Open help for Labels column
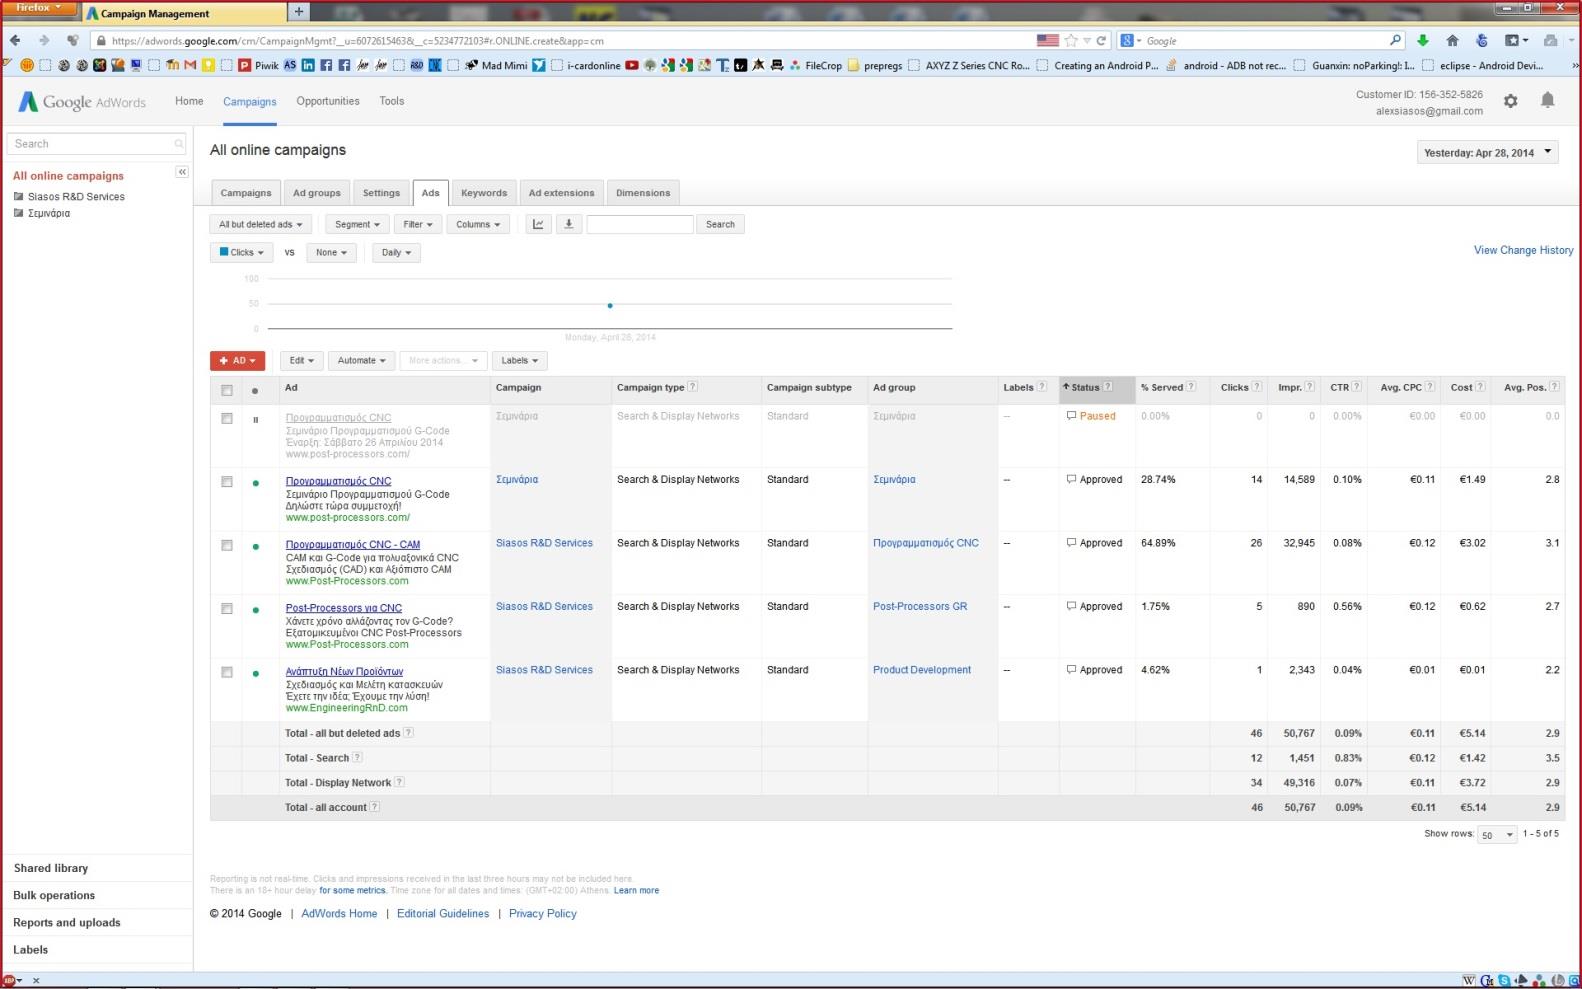This screenshot has height=989, width=1582. 1042,387
